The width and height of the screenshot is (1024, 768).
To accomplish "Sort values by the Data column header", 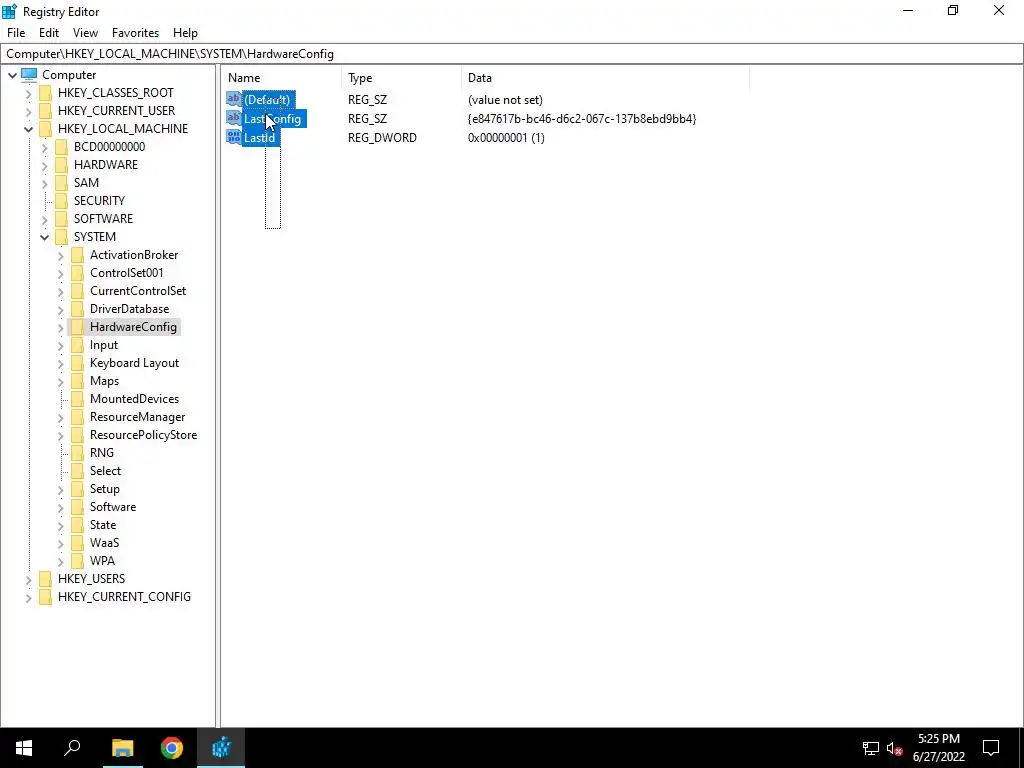I will [x=605, y=78].
